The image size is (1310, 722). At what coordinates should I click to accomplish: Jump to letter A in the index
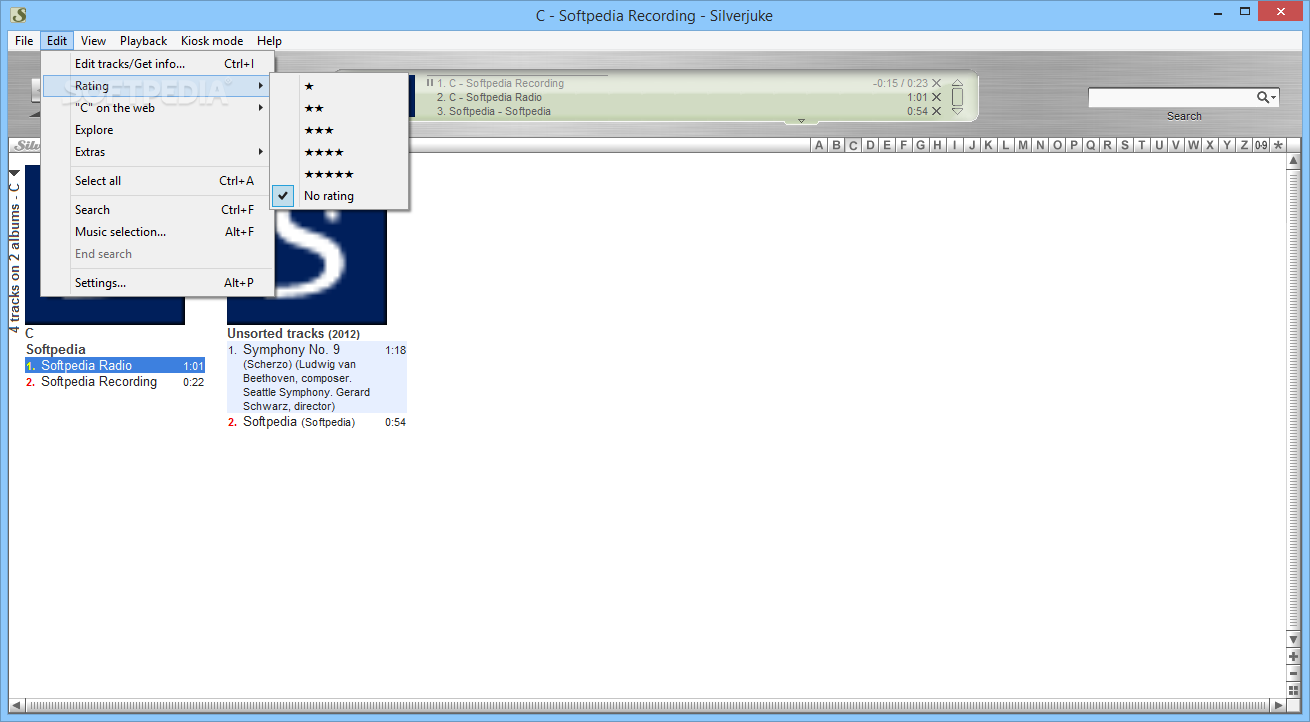[819, 145]
